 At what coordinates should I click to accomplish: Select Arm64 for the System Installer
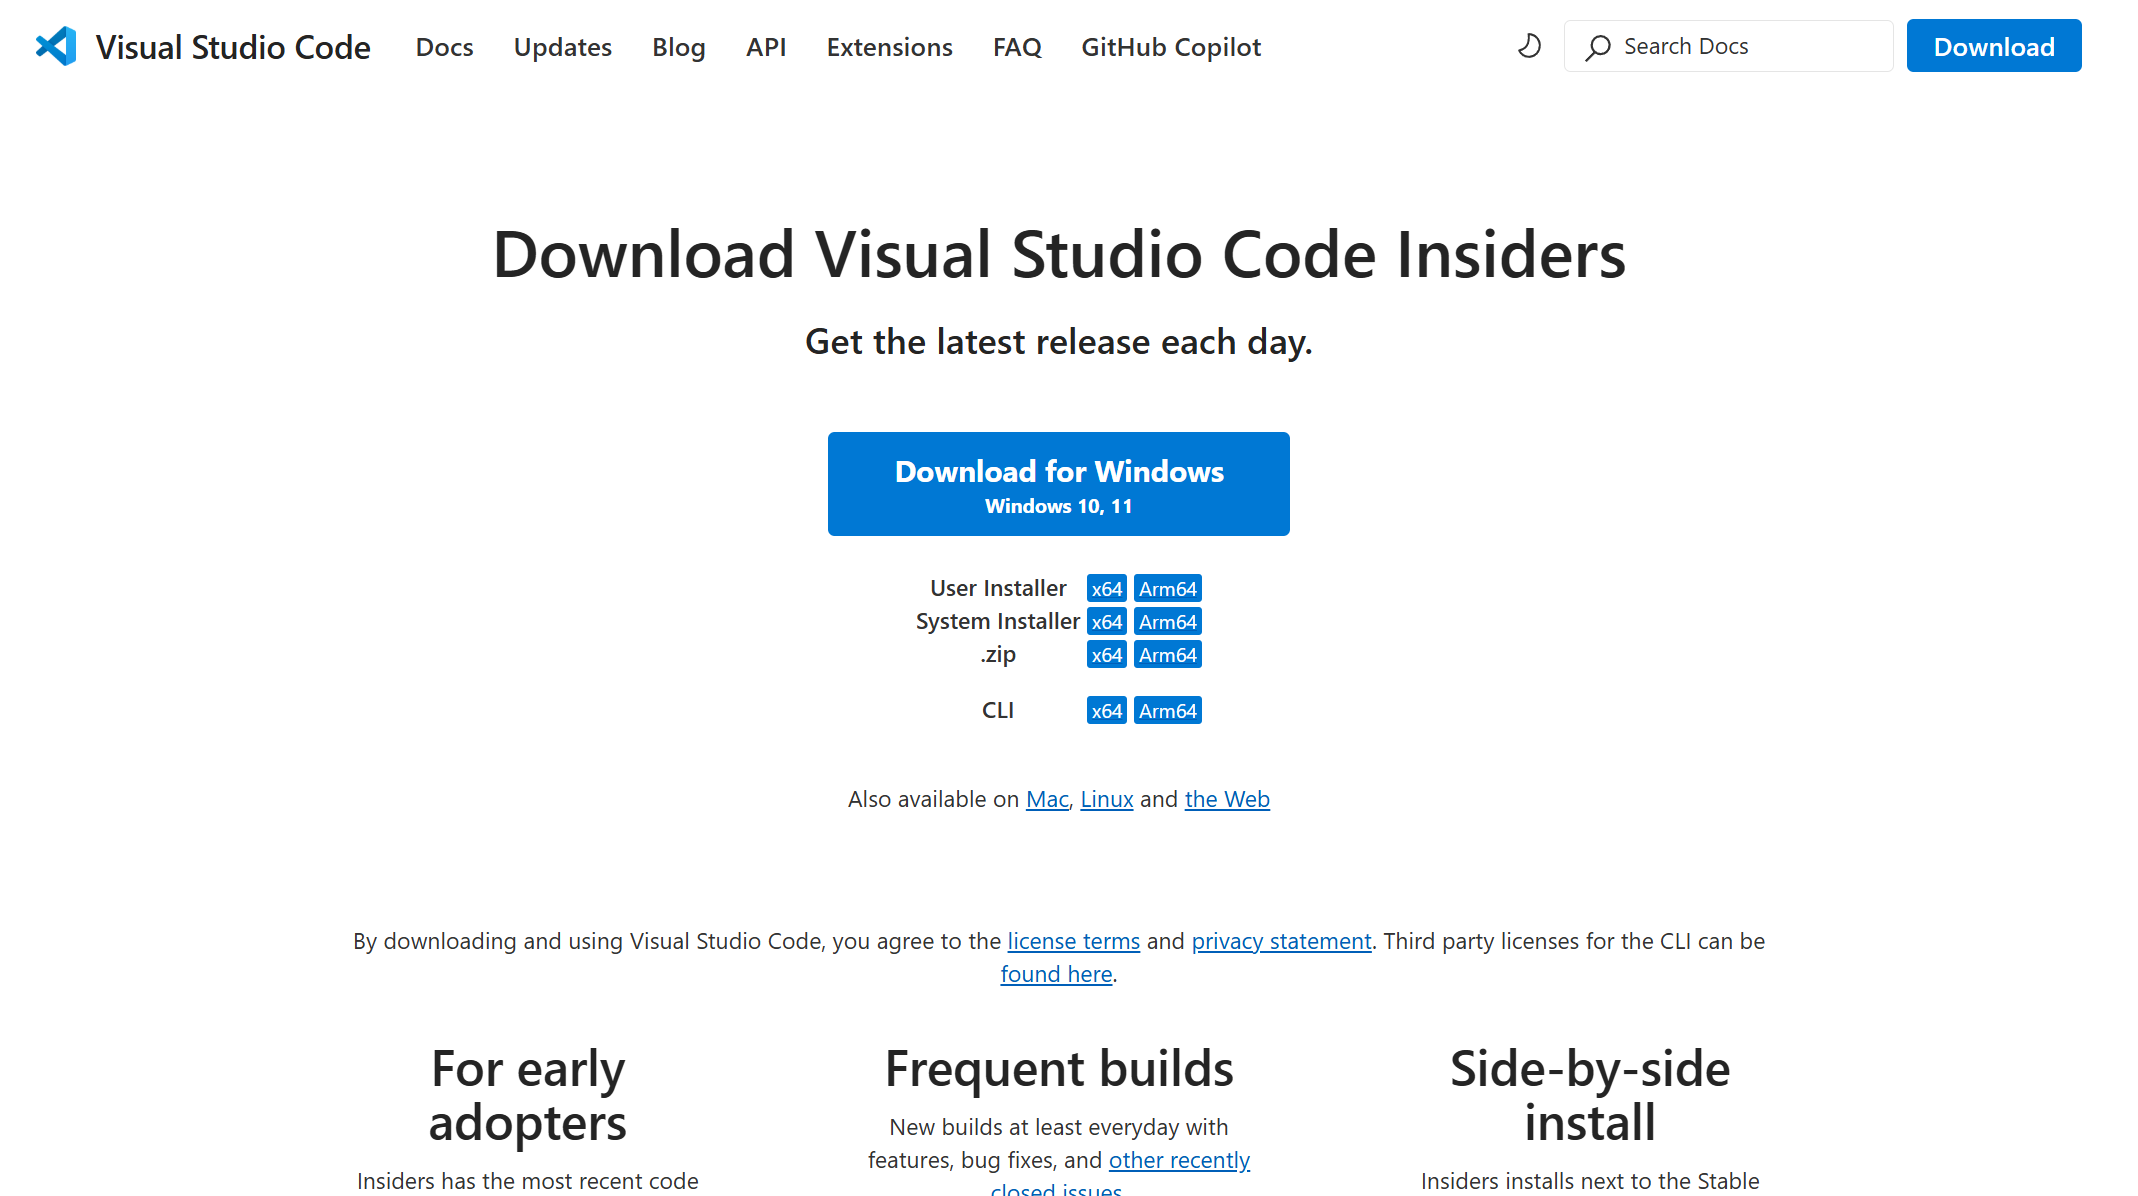pyautogui.click(x=1167, y=621)
